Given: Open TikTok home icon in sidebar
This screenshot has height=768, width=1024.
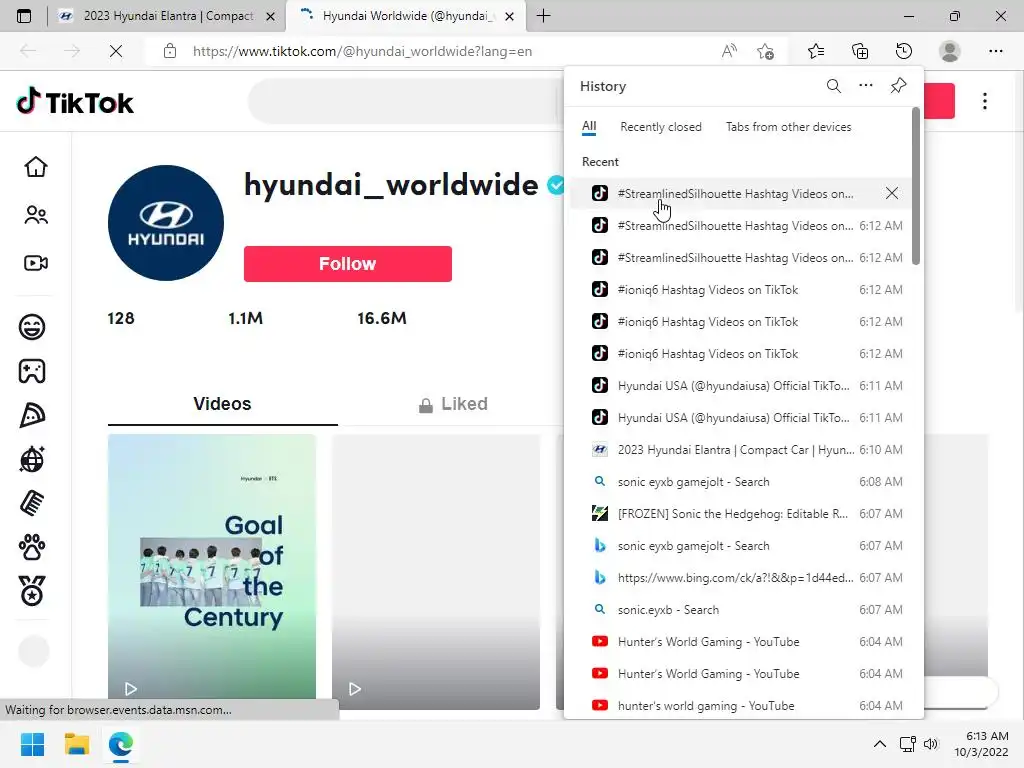Looking at the screenshot, I should point(36,167).
